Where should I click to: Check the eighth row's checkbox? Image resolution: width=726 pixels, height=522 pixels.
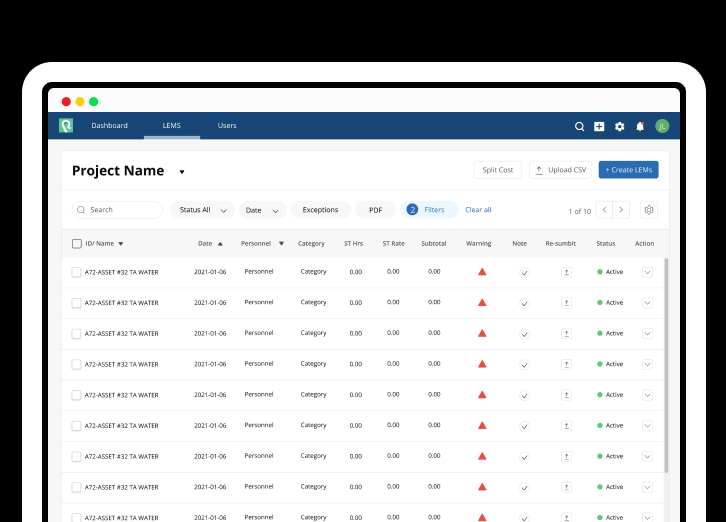coord(76,487)
